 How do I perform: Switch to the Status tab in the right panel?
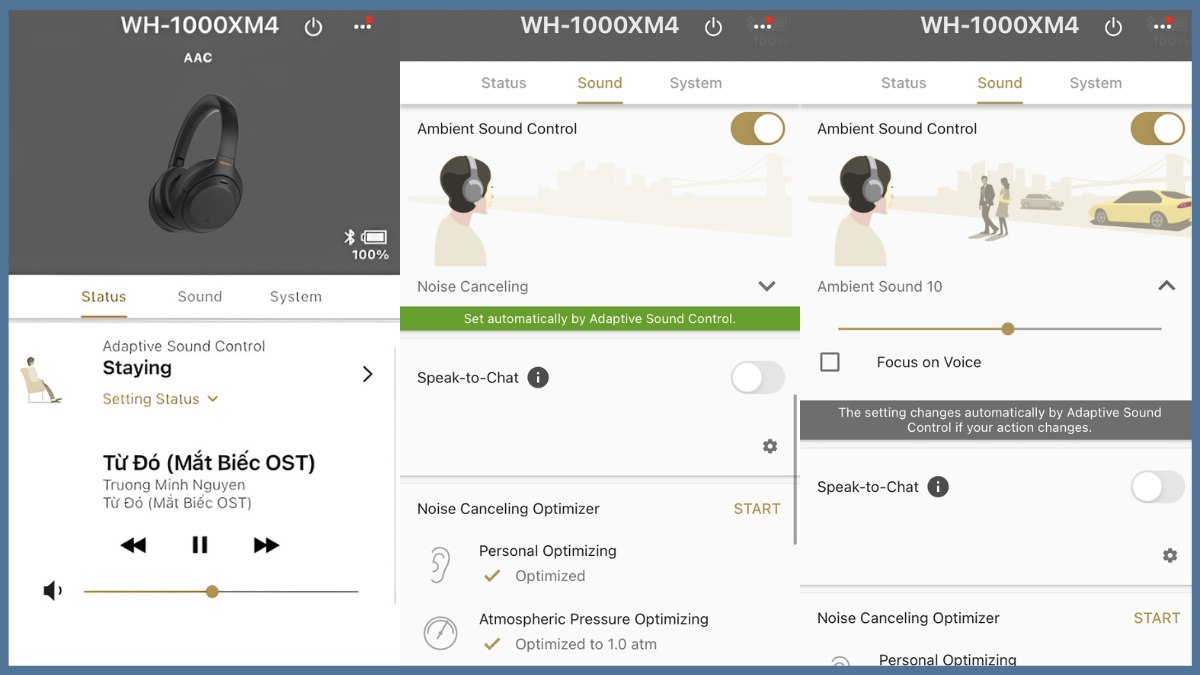coord(904,83)
